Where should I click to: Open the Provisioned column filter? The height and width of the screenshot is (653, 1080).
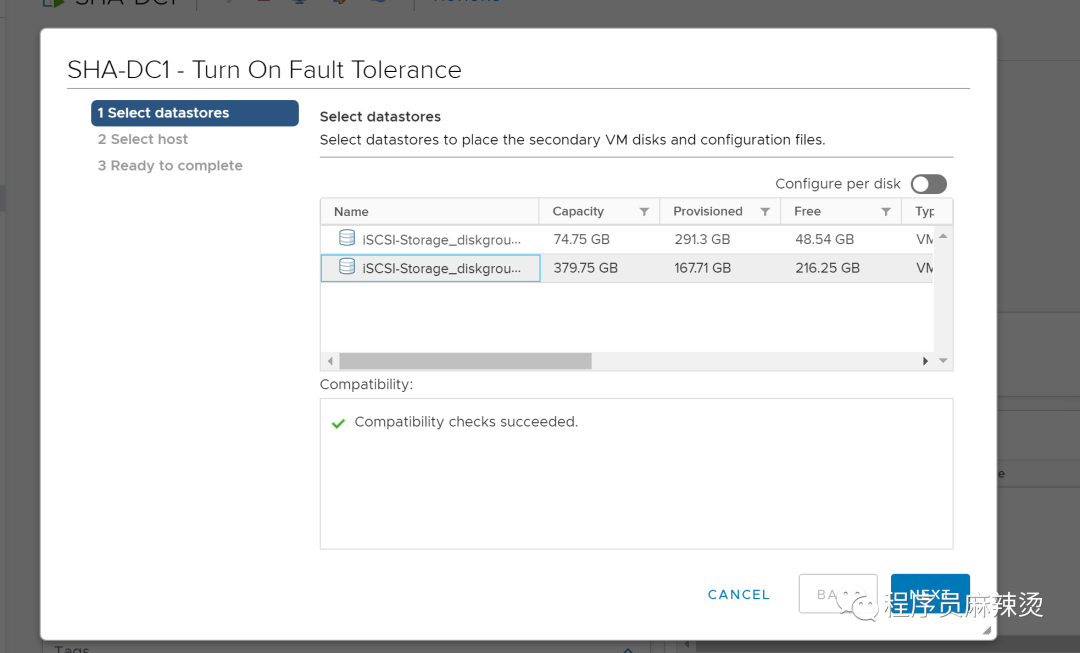[x=765, y=212]
